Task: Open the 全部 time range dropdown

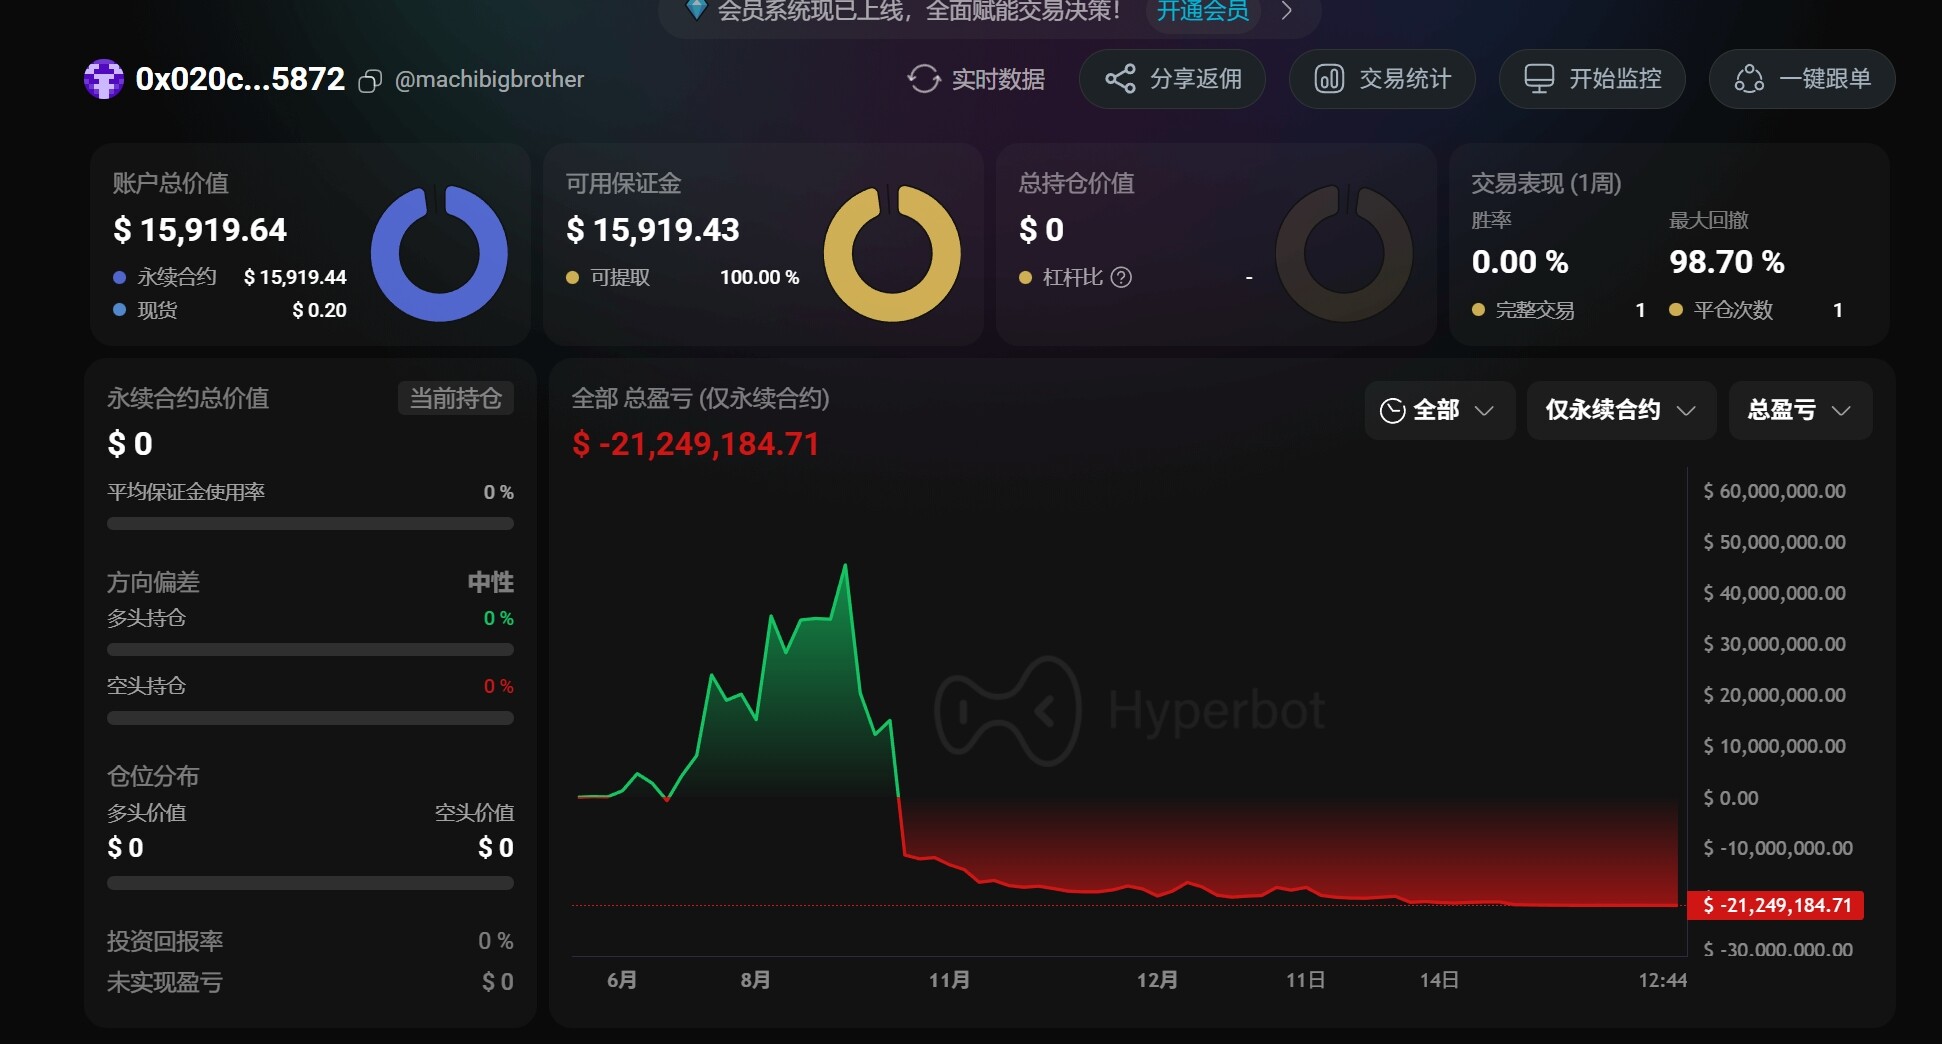Action: (1438, 410)
